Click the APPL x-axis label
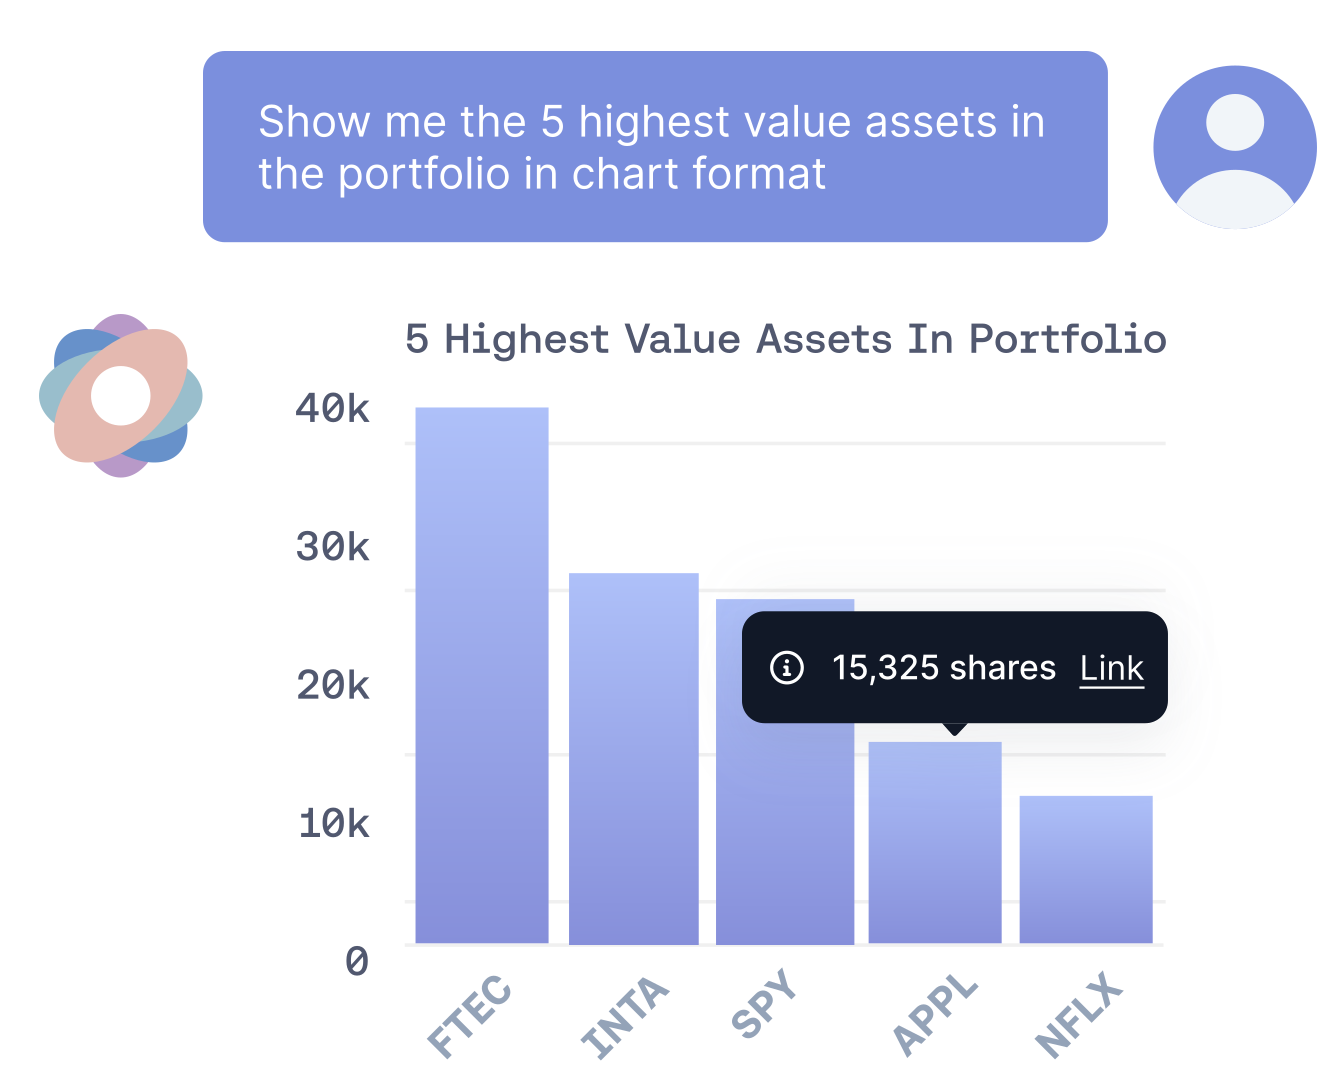Screen dimensions: 1331x1083 [x=934, y=1015]
